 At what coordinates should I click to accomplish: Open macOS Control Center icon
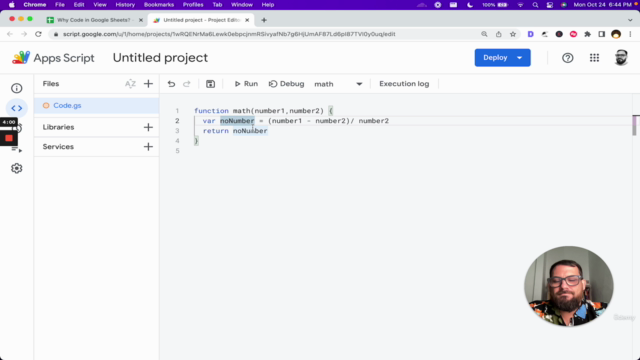click(x=550, y=5)
